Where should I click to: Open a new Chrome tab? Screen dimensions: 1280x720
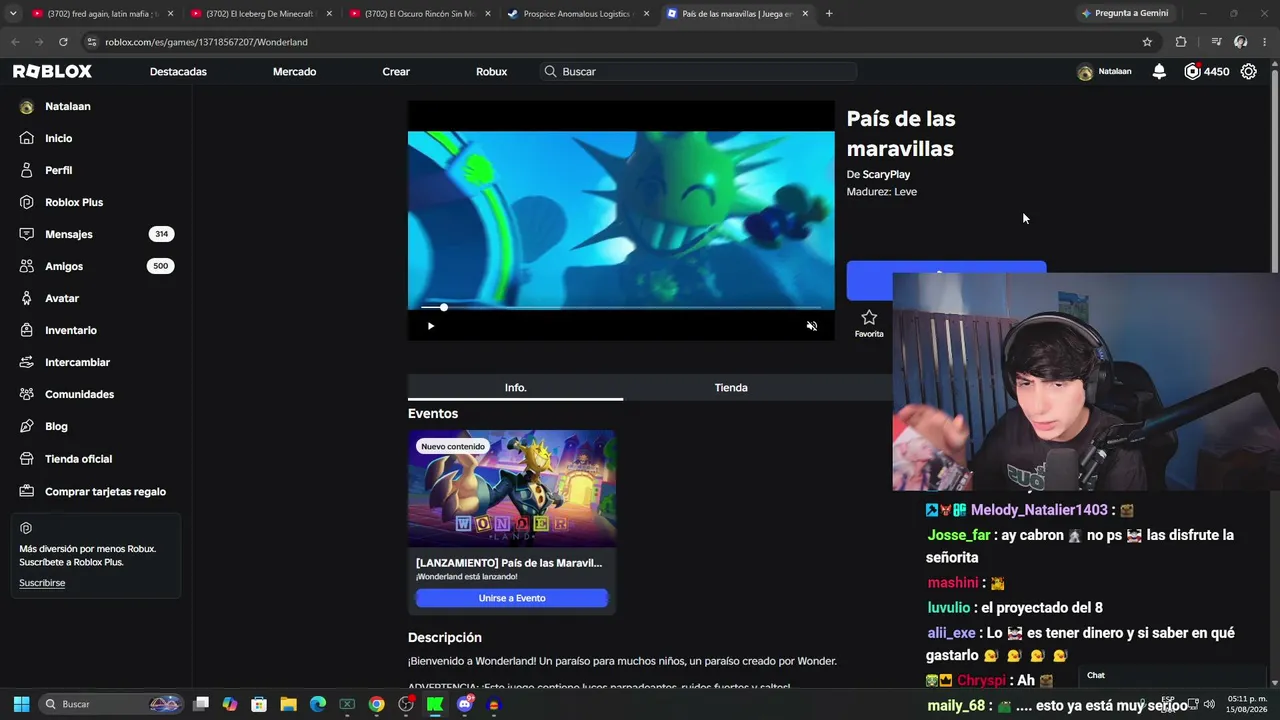tap(829, 14)
